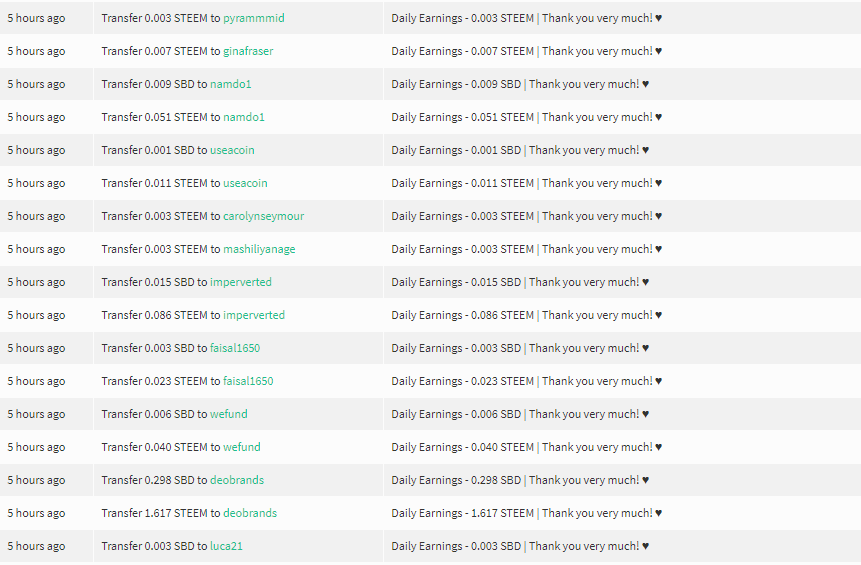The height and width of the screenshot is (565, 861).
Task: Click 'Transfer 0.007 STEEM to' text
Action: pyautogui.click(x=161, y=51)
